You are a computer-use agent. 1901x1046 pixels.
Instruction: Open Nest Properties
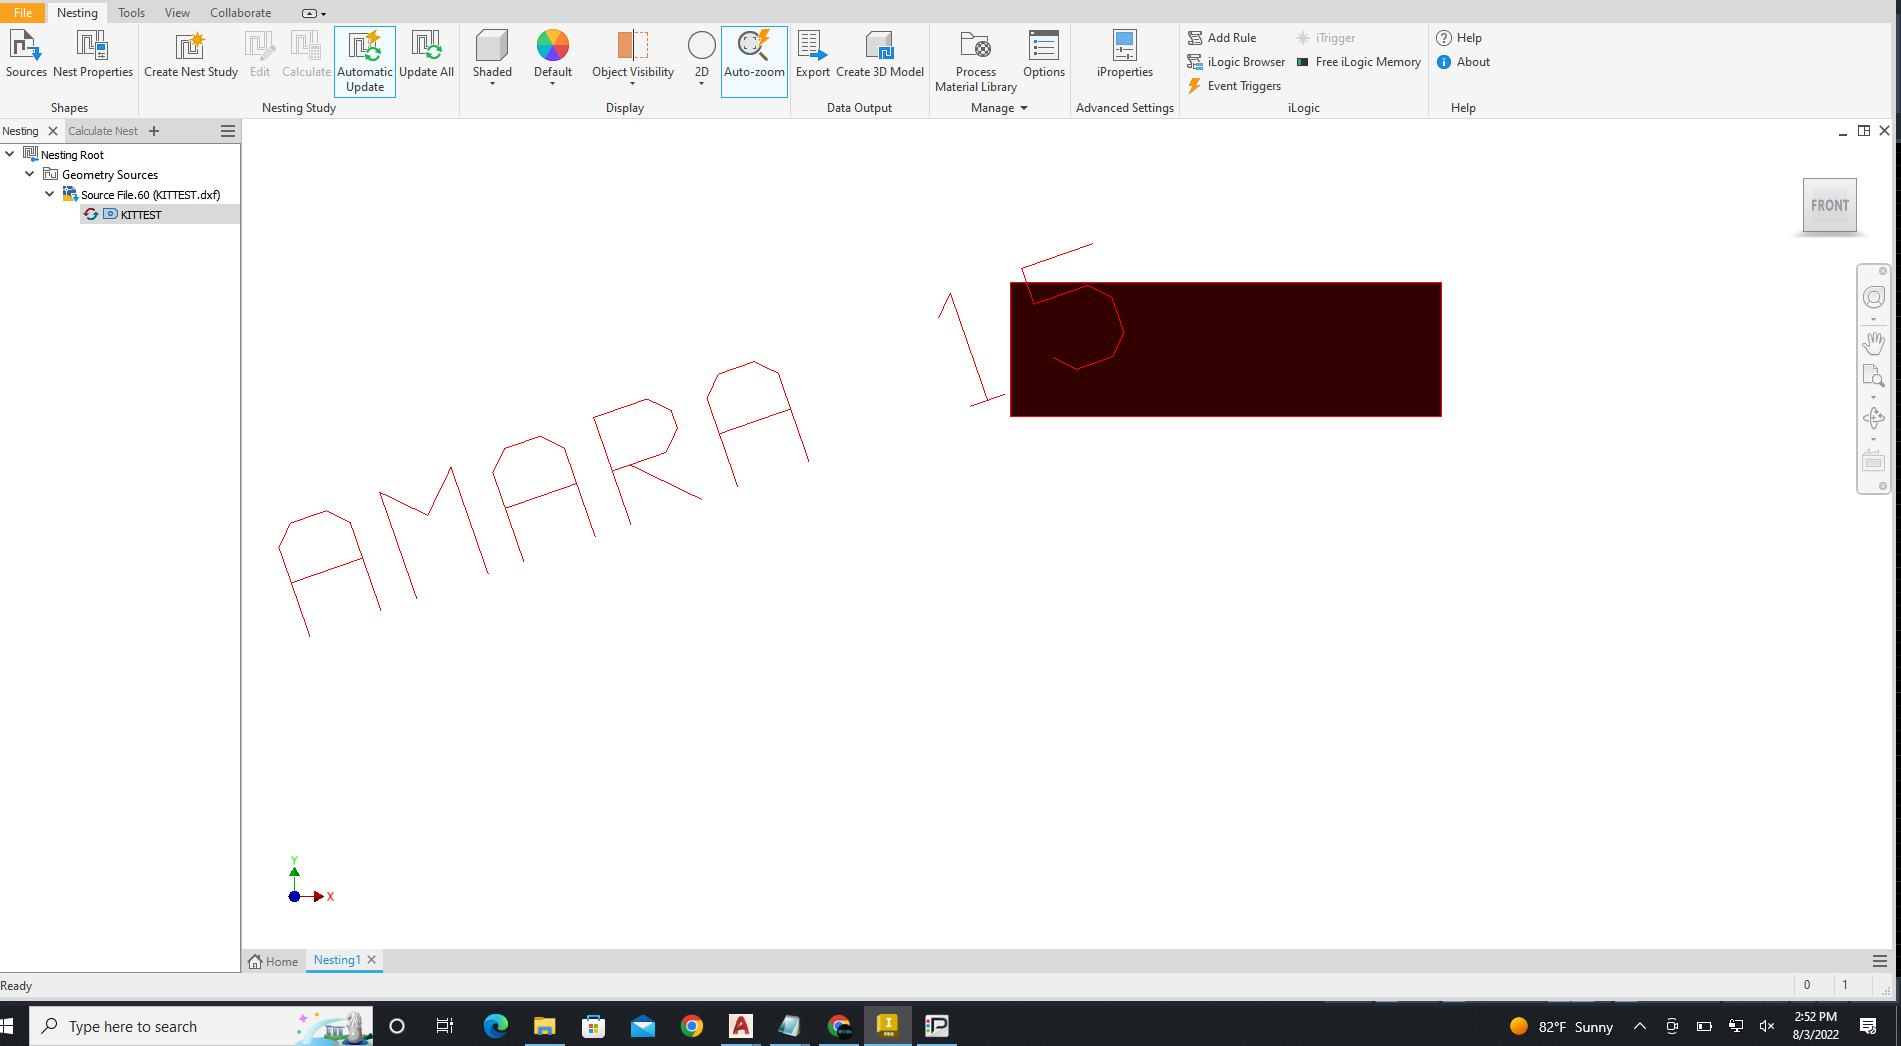coord(92,54)
